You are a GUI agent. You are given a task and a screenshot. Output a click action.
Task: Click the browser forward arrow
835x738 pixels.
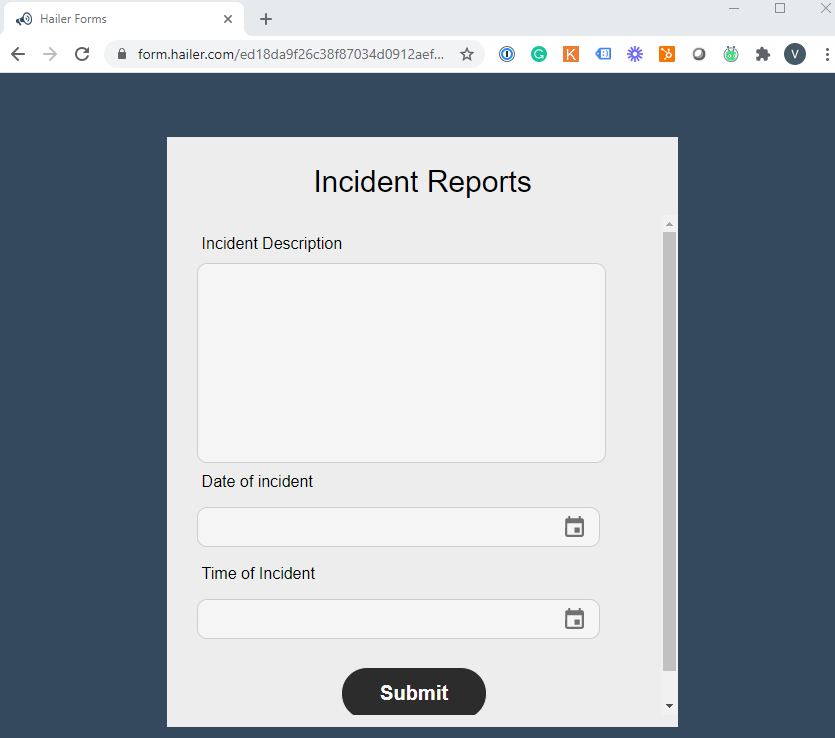pyautogui.click(x=50, y=54)
